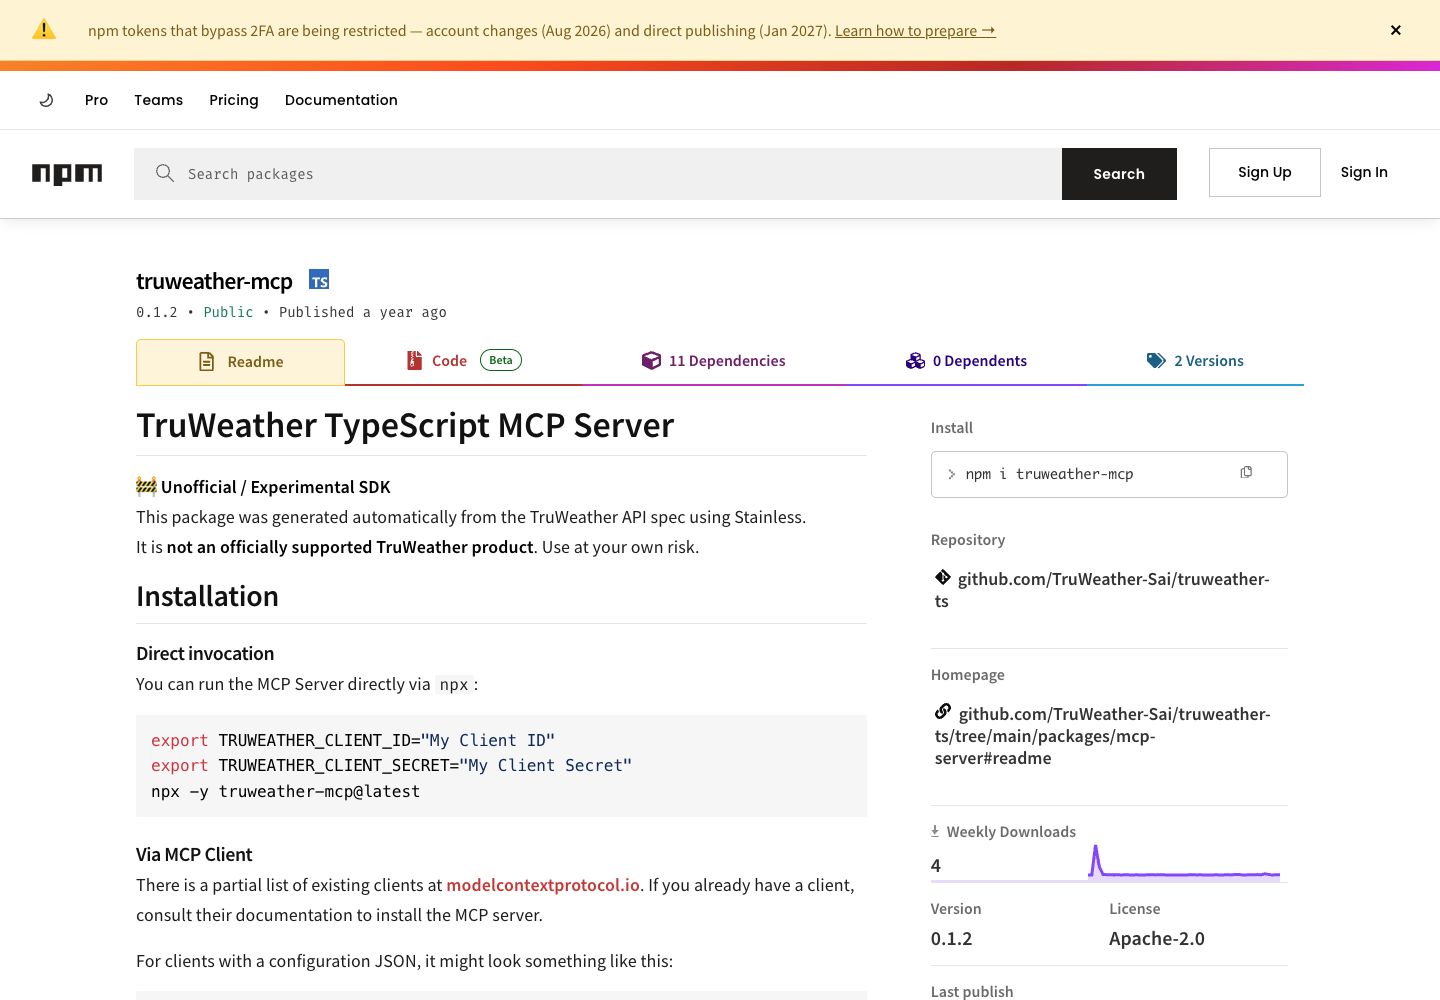Open the 11 Dependencies tab

coord(714,361)
